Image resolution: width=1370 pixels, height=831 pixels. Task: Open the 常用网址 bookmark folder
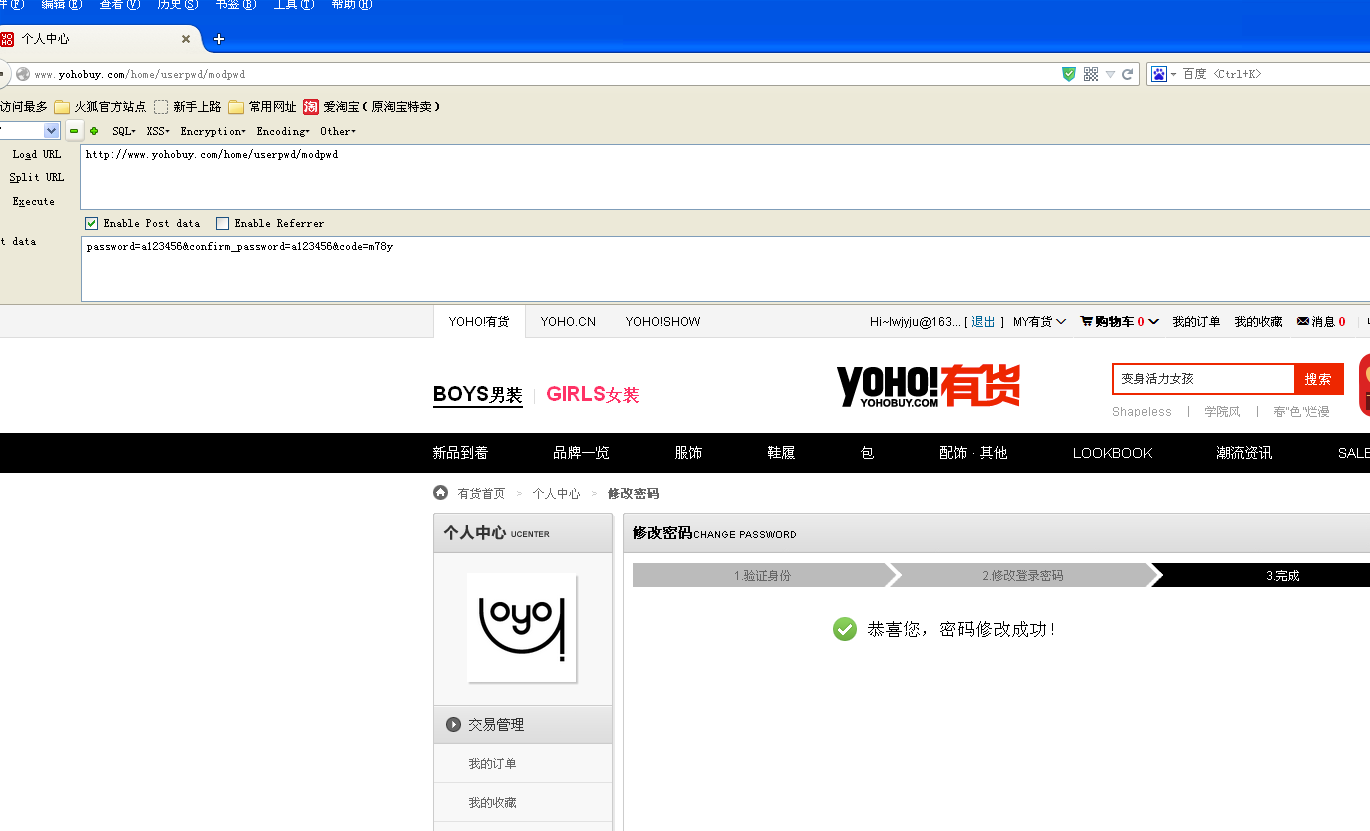point(263,107)
